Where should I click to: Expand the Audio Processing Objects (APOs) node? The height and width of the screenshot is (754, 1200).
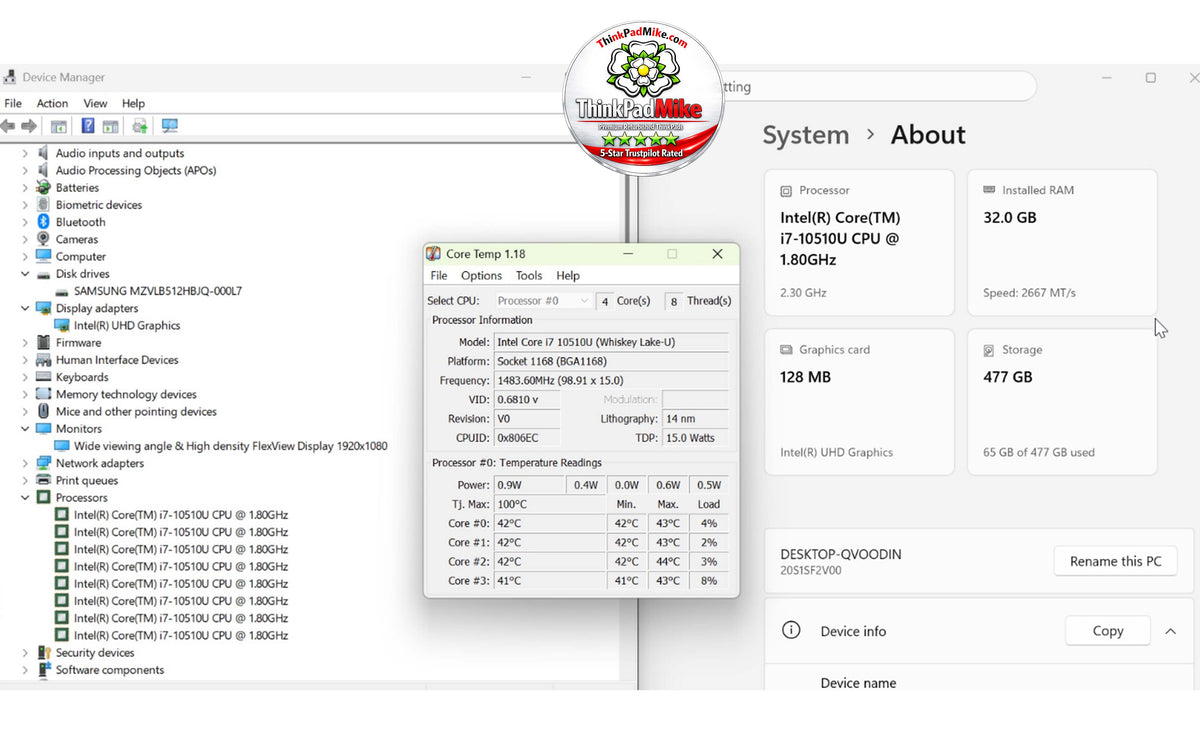(x=25, y=170)
